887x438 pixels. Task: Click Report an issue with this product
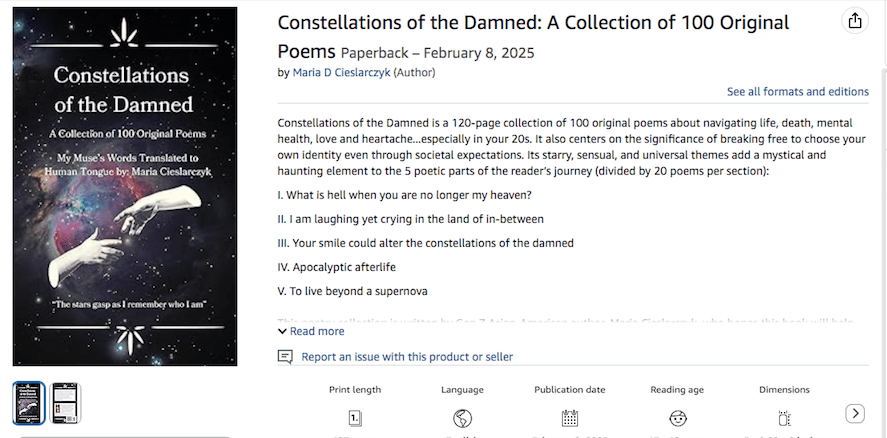tap(407, 357)
